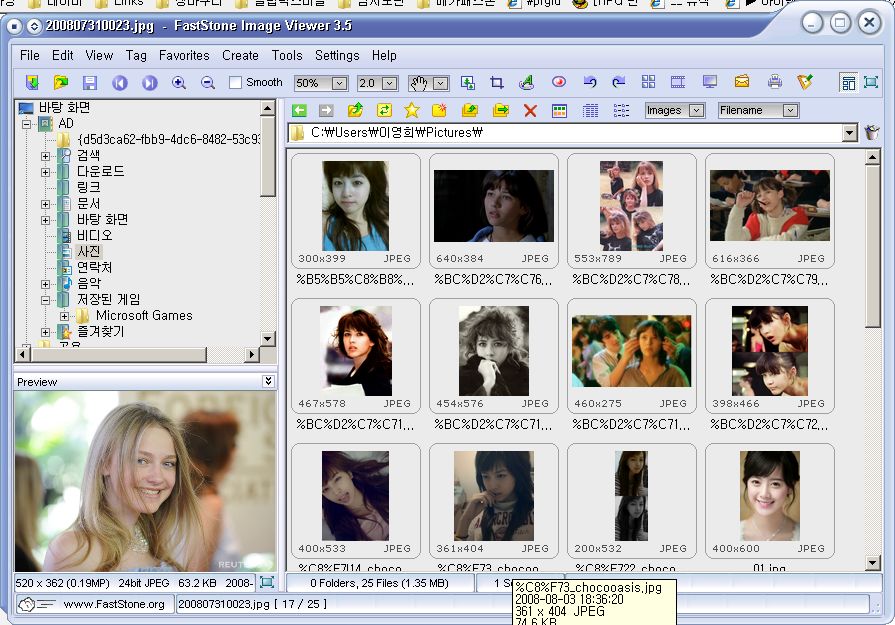Click the resize/canvas tool icon
Screen dimensions: 895x625
click(467, 83)
